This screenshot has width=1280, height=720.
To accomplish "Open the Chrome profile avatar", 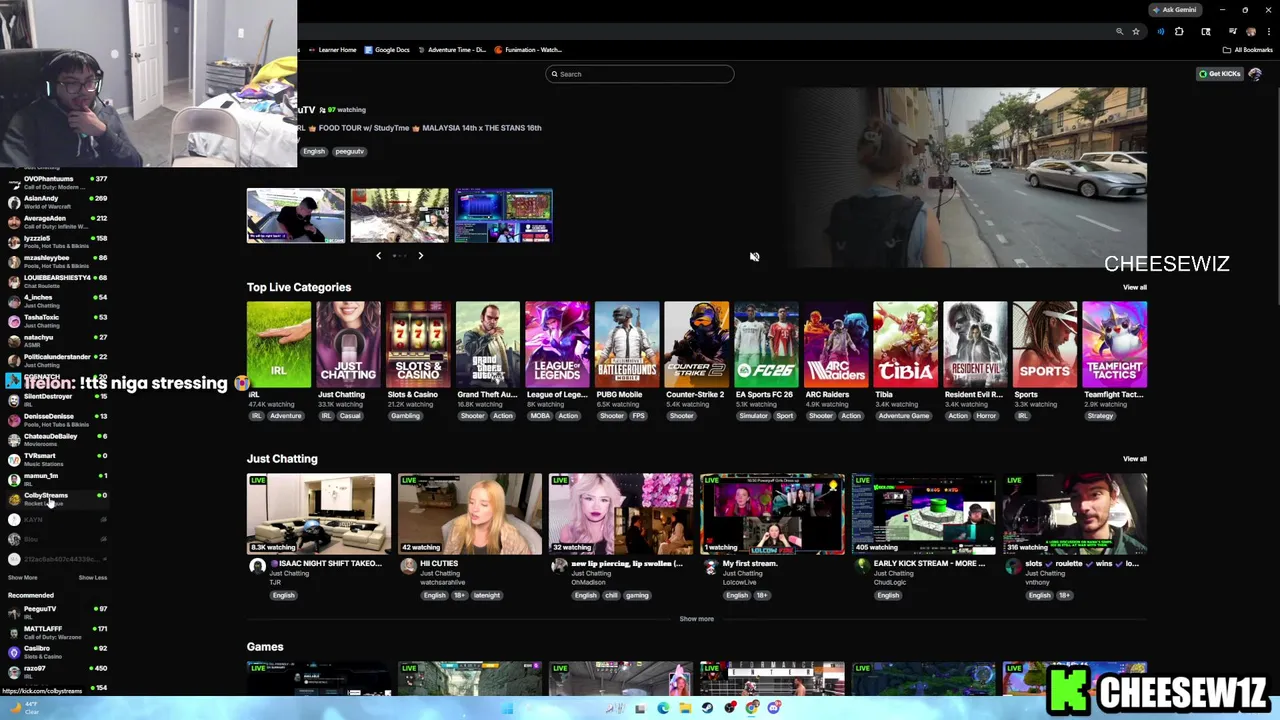I will pyautogui.click(x=1250, y=32).
